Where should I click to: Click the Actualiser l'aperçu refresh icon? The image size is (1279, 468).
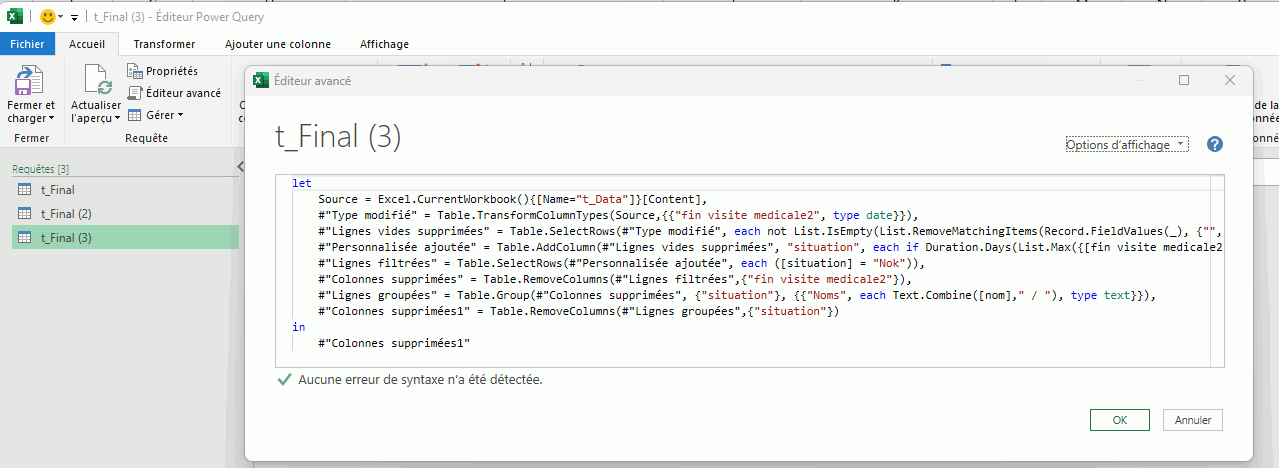[96, 80]
